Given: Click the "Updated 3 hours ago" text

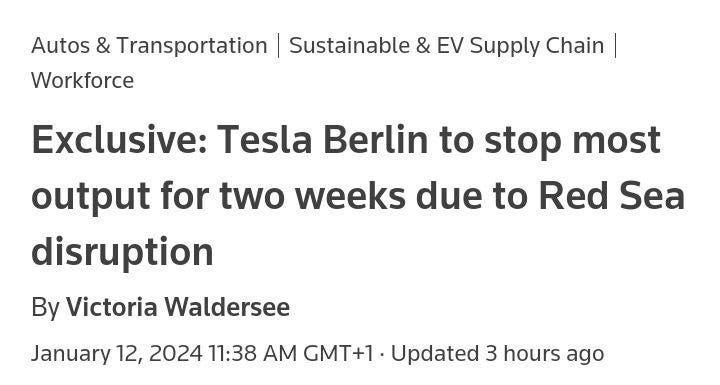Looking at the screenshot, I should pos(497,353).
